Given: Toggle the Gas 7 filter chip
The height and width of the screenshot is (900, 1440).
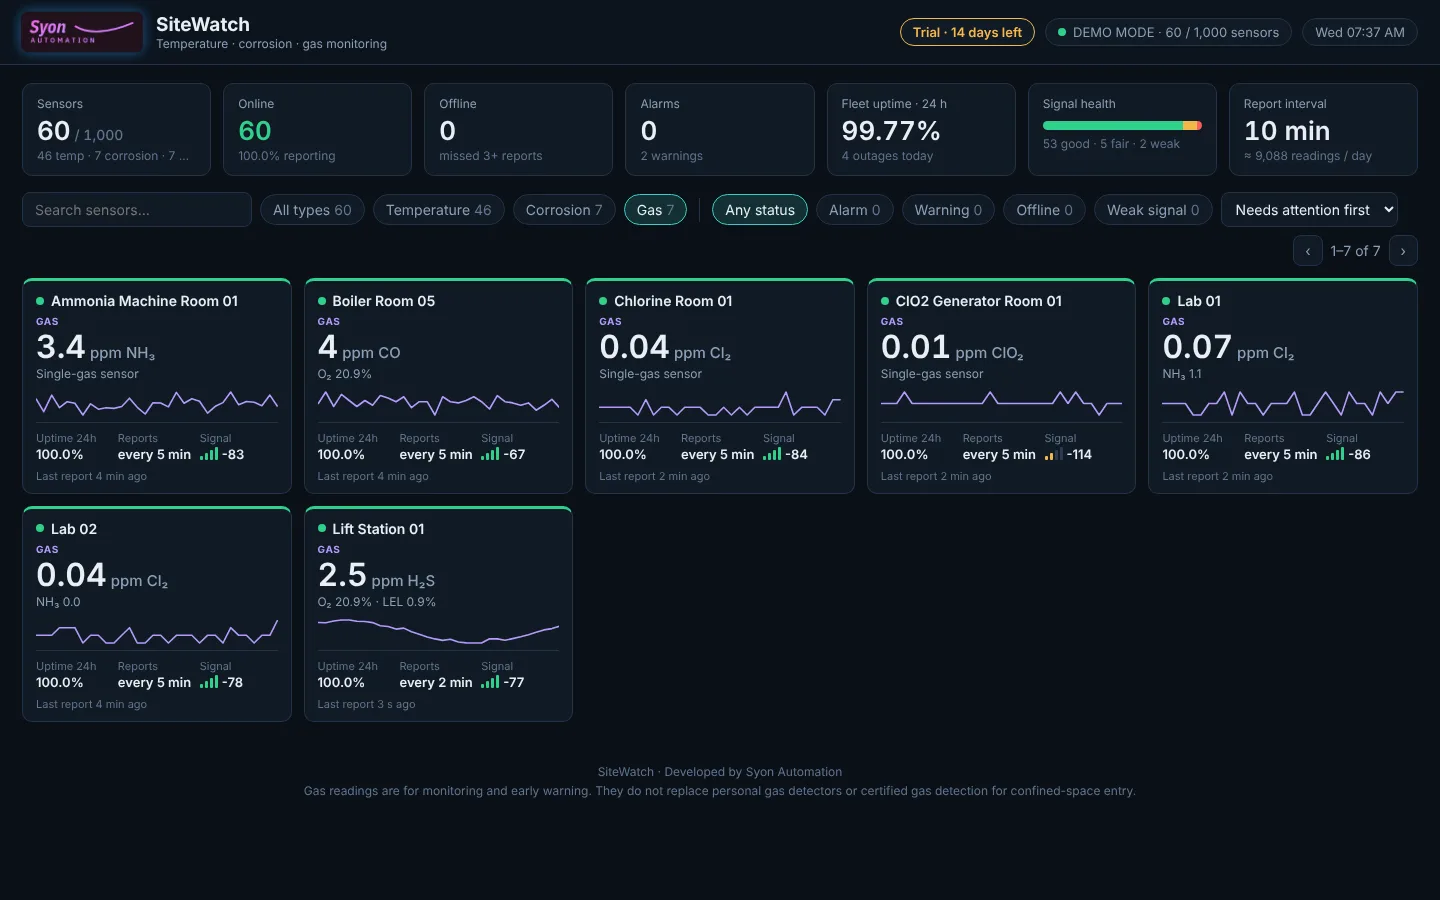Looking at the screenshot, I should tap(655, 210).
